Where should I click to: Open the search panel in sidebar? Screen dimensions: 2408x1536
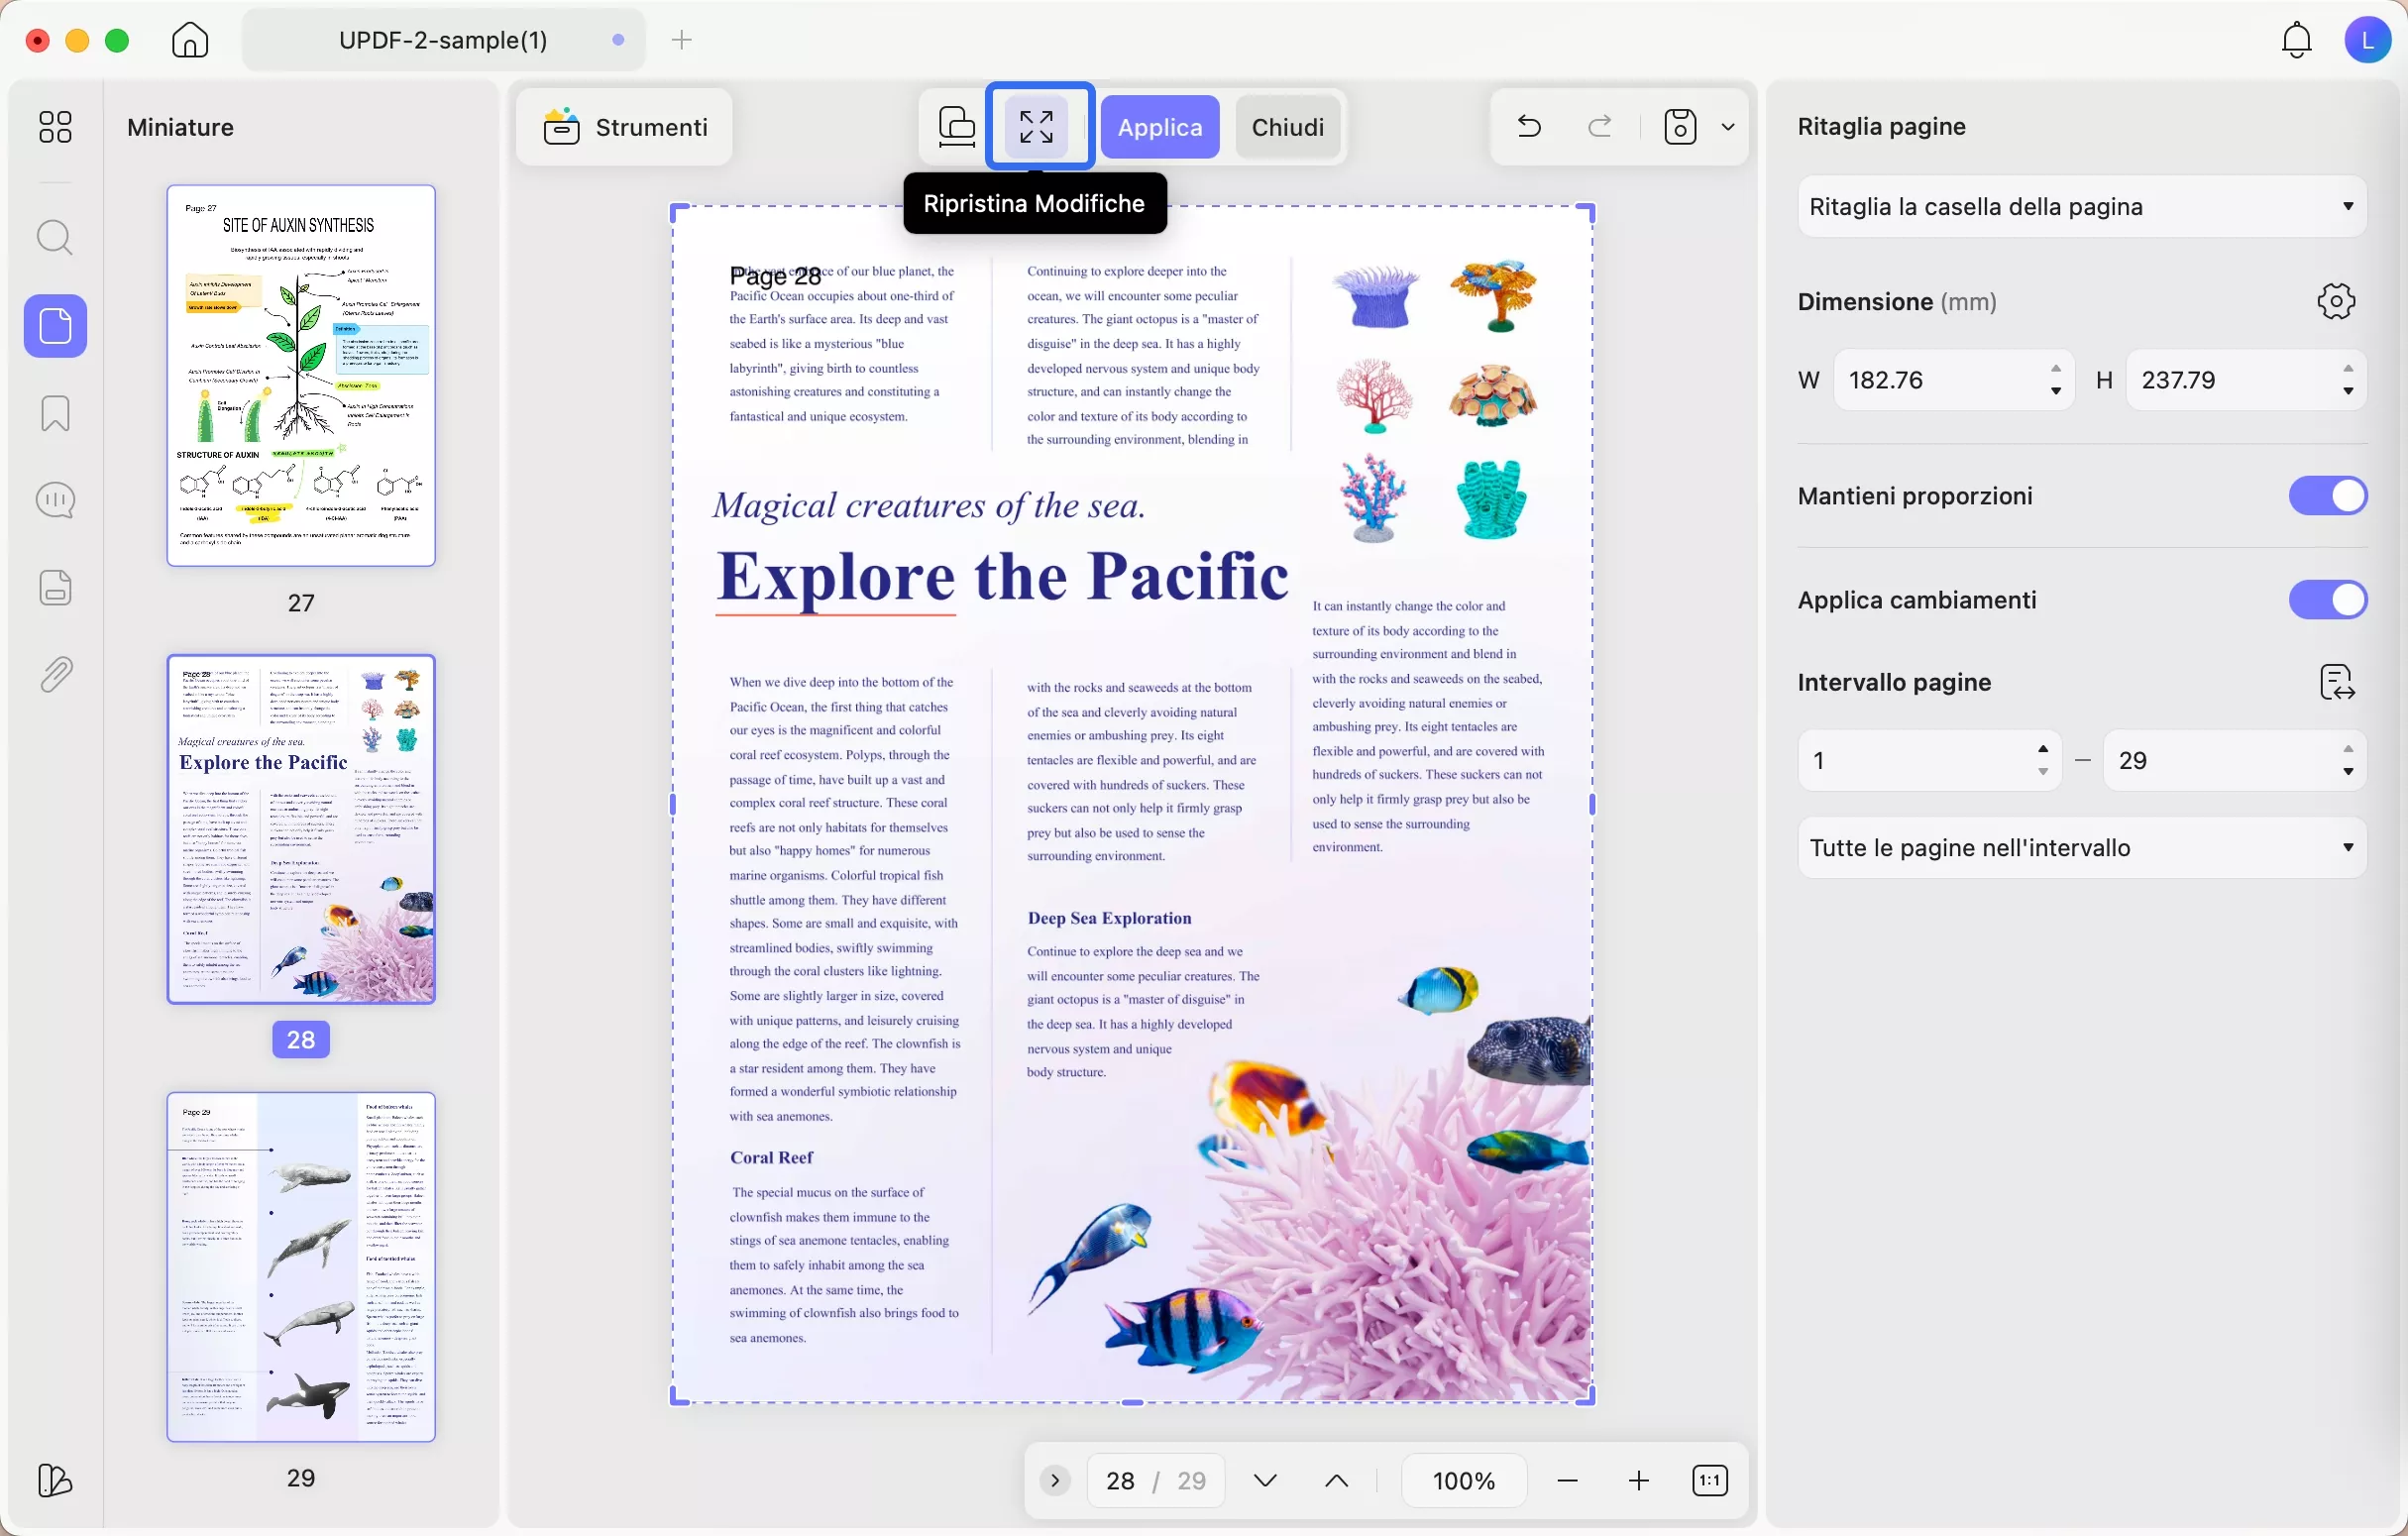tap(55, 238)
